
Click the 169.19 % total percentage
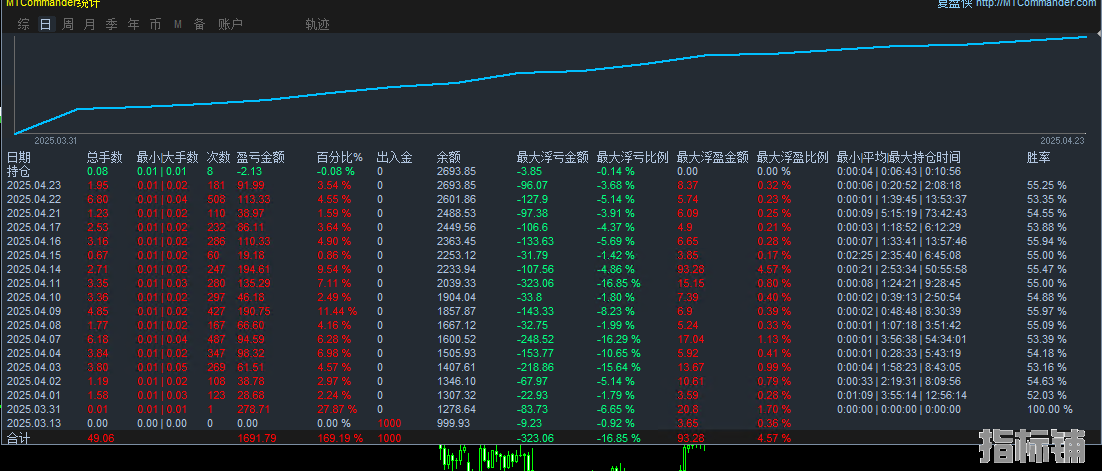coord(339,439)
